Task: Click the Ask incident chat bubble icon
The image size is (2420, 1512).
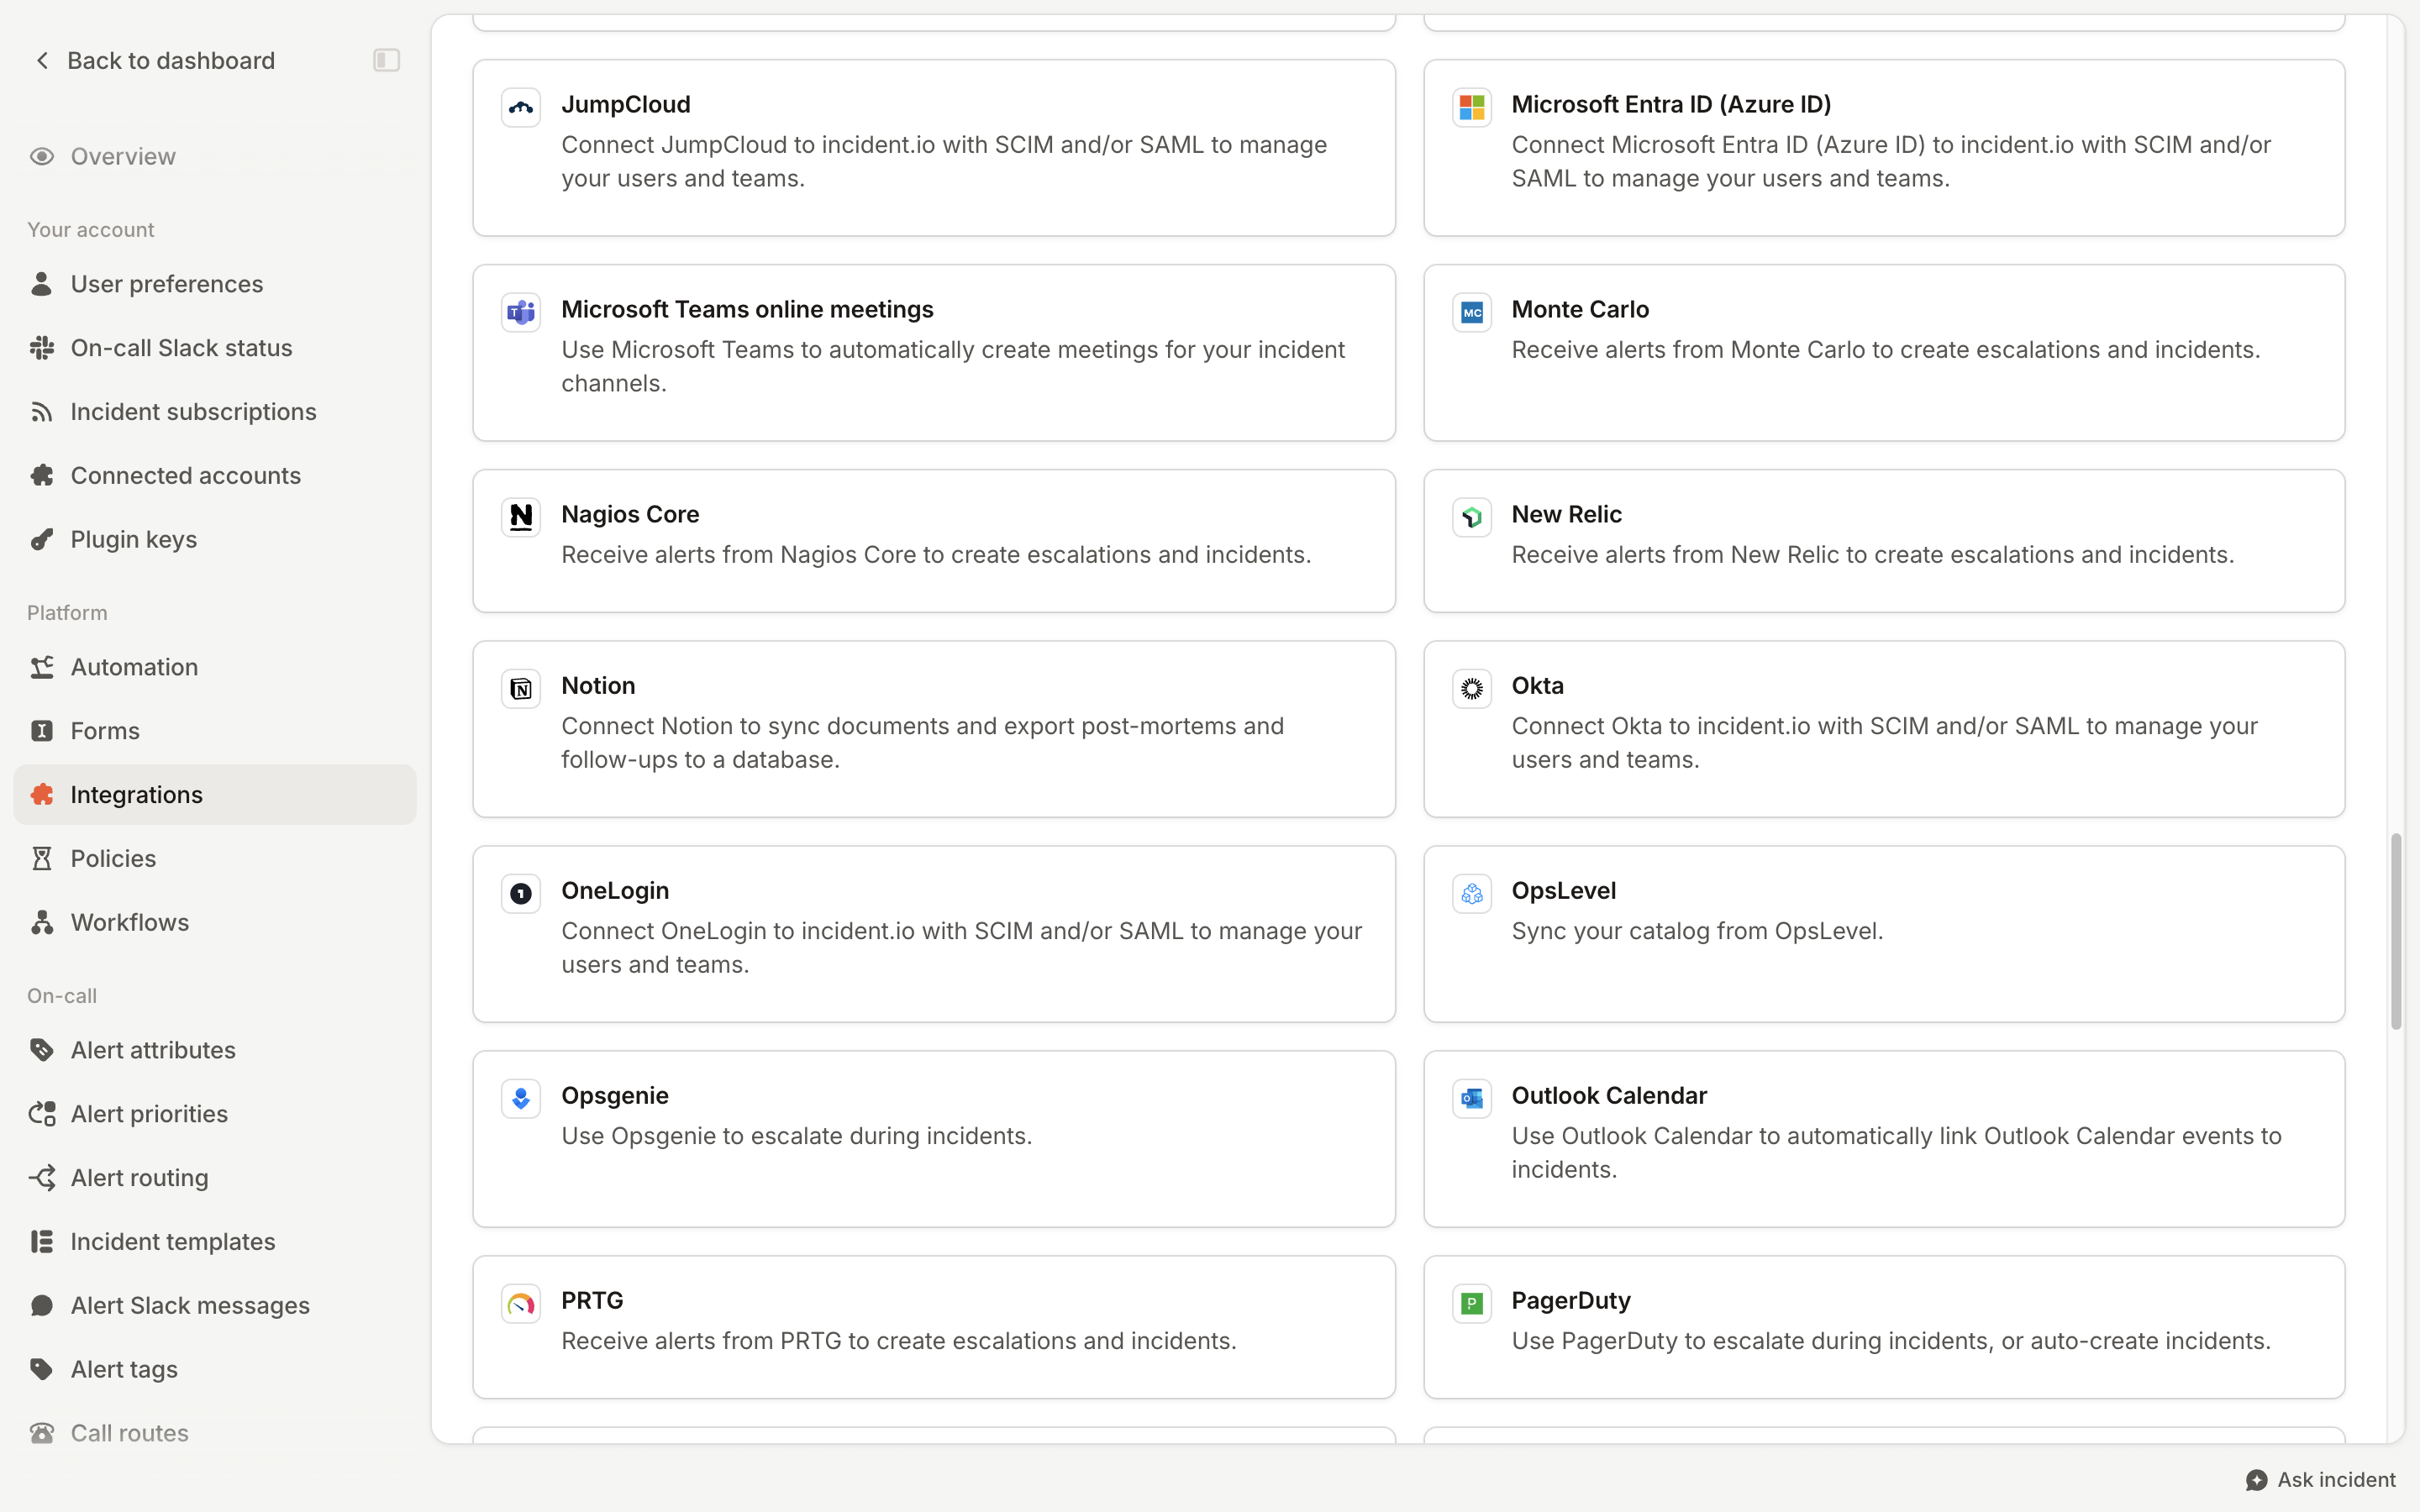Action: pos(2256,1480)
